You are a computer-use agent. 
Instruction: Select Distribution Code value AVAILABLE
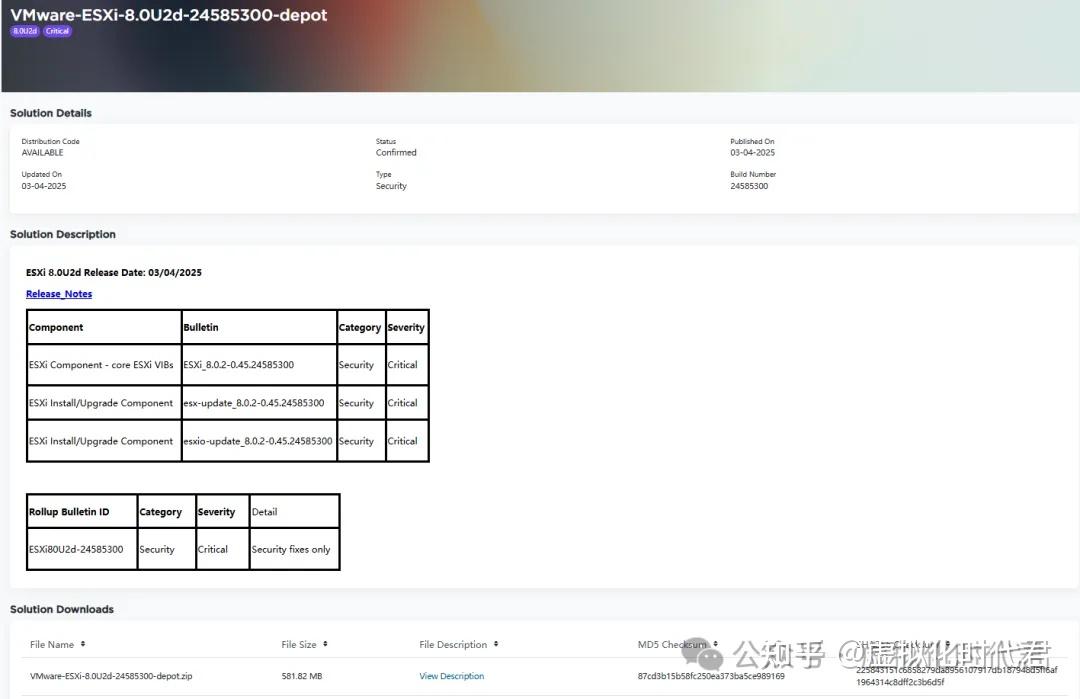coord(42,153)
